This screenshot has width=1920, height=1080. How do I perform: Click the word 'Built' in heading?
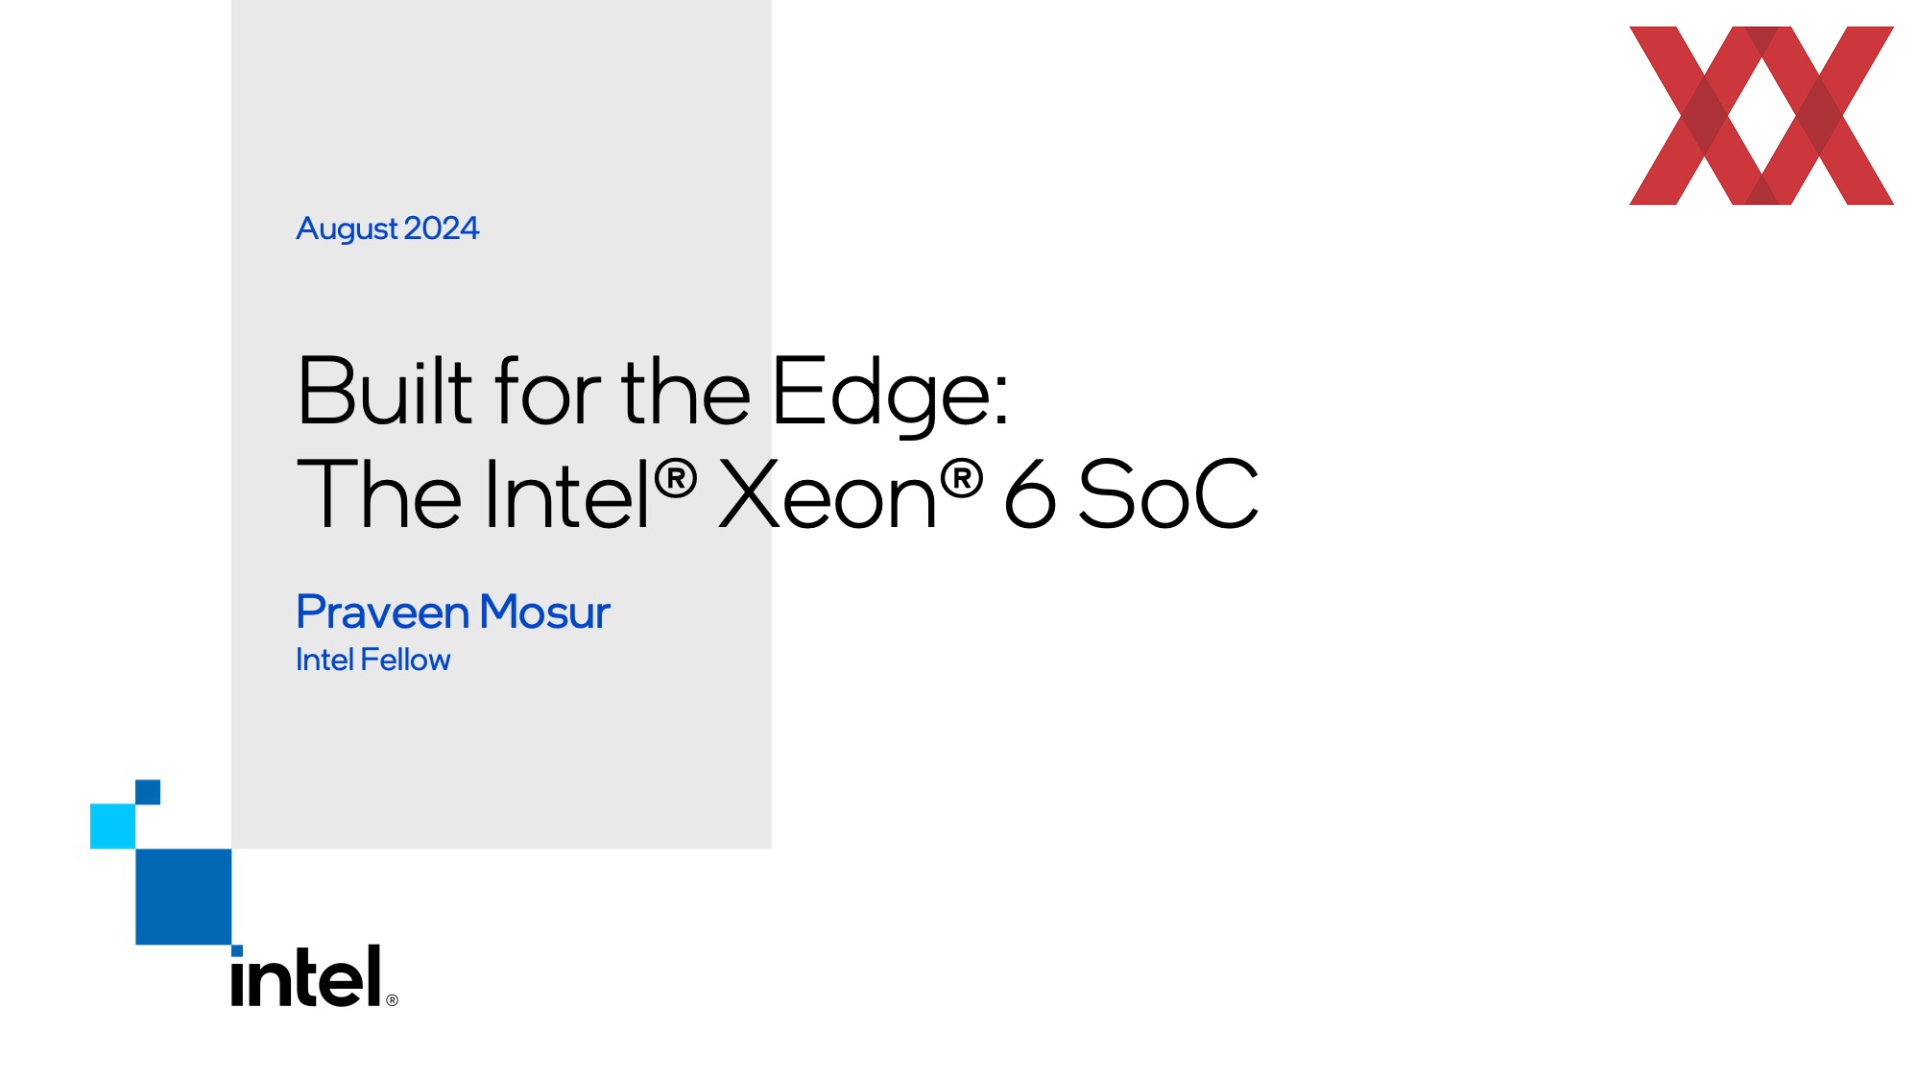coord(385,390)
